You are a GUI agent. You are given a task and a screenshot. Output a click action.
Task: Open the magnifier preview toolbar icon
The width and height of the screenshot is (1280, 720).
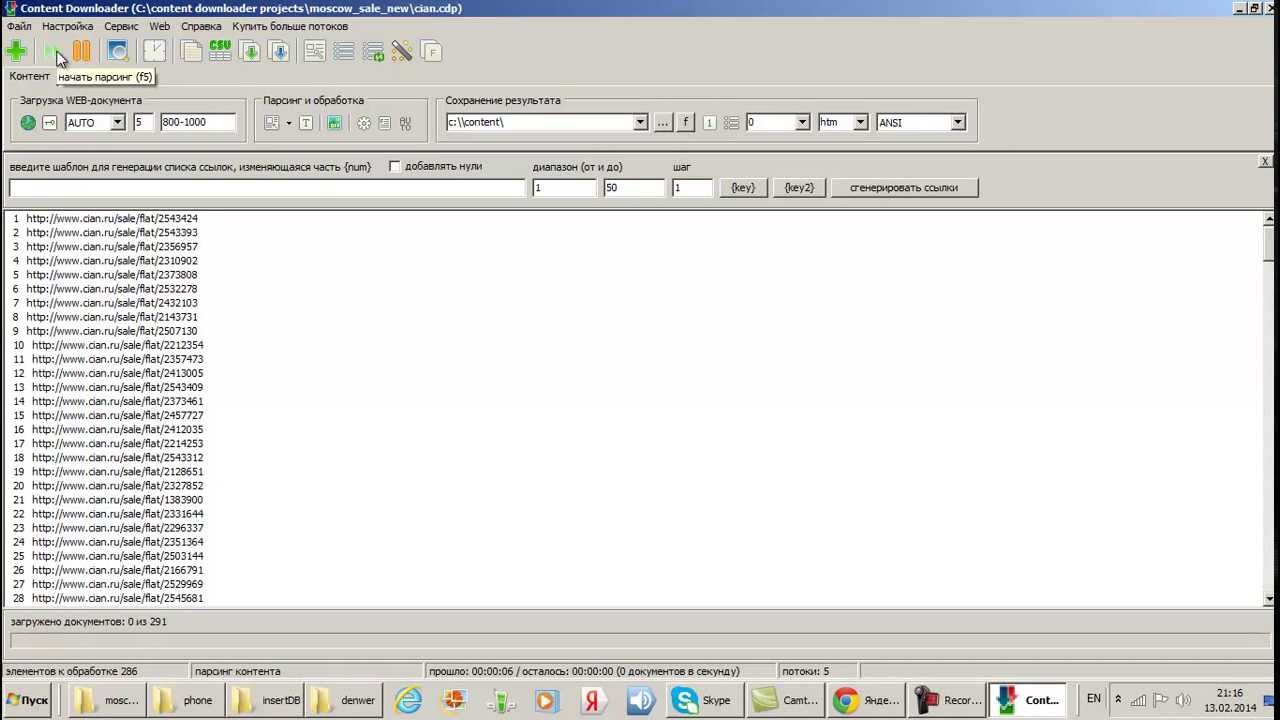point(118,51)
